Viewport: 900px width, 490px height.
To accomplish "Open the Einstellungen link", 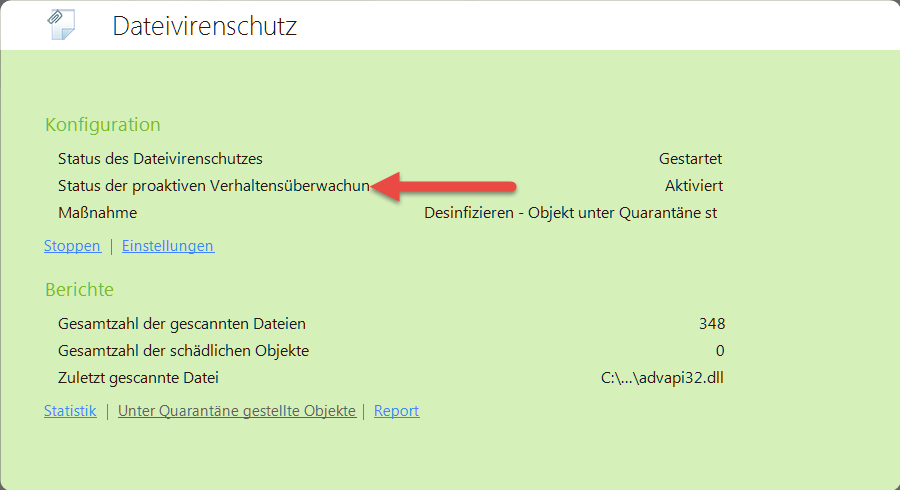I will pos(168,246).
